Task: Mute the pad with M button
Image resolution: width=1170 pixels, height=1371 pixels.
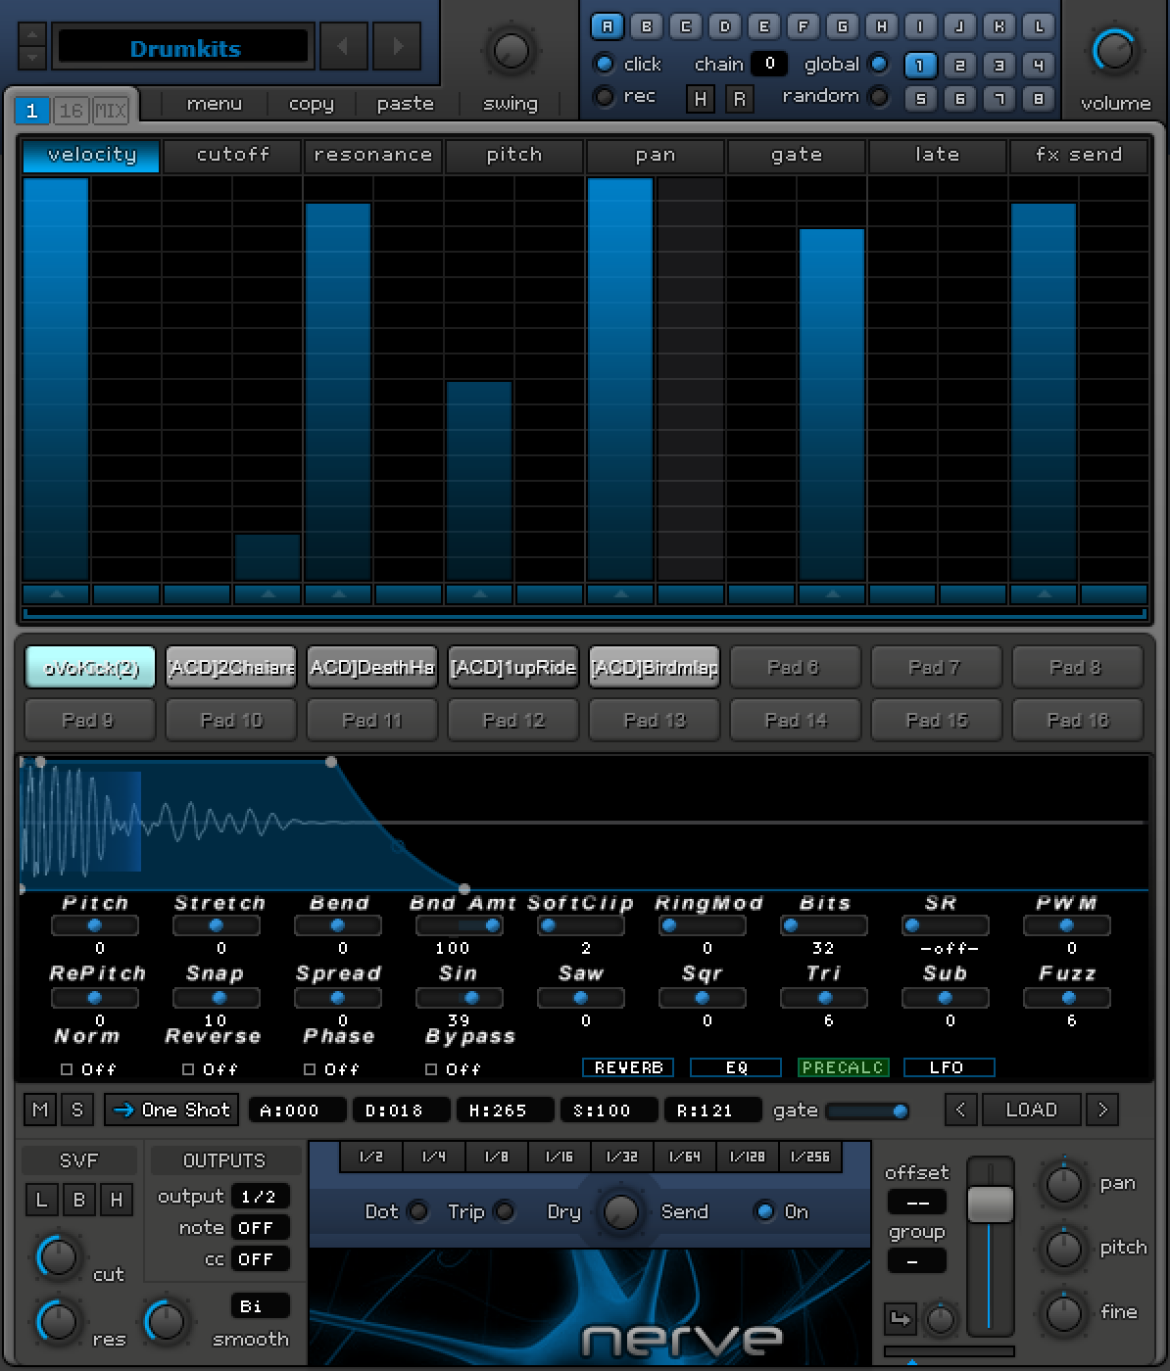Action: (x=40, y=1109)
